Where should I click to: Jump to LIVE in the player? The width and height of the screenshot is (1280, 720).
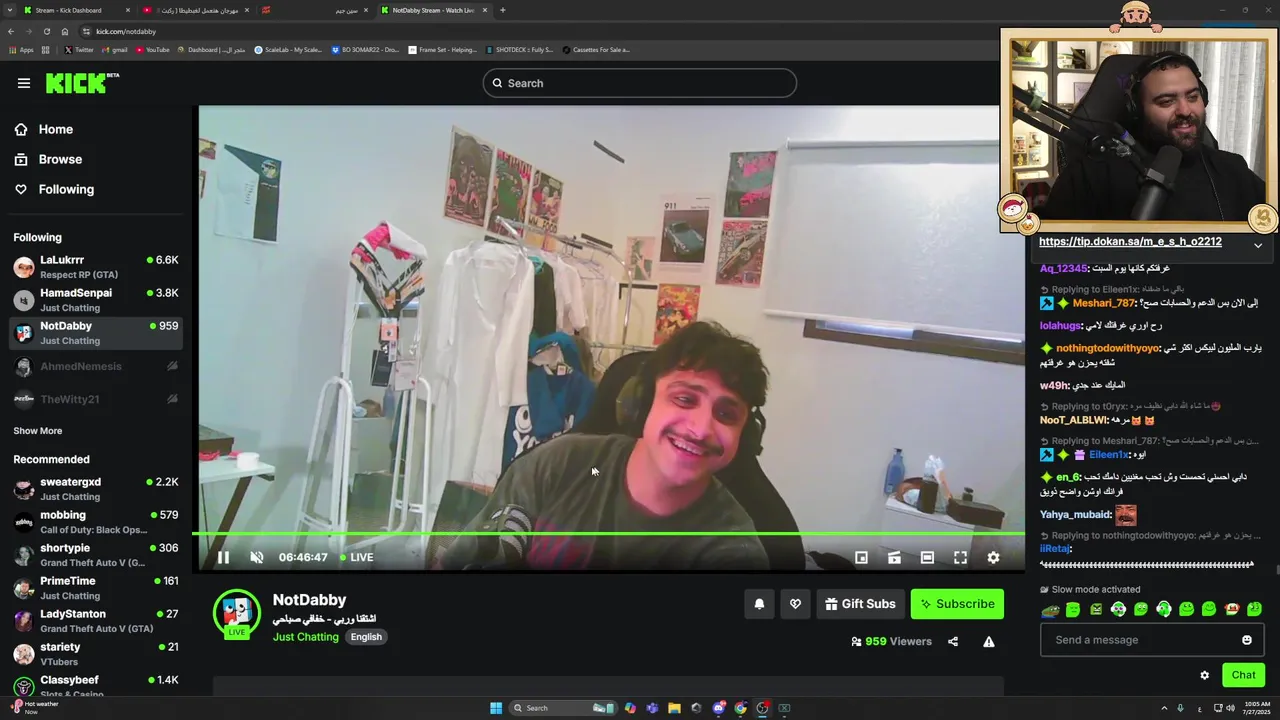(357, 557)
